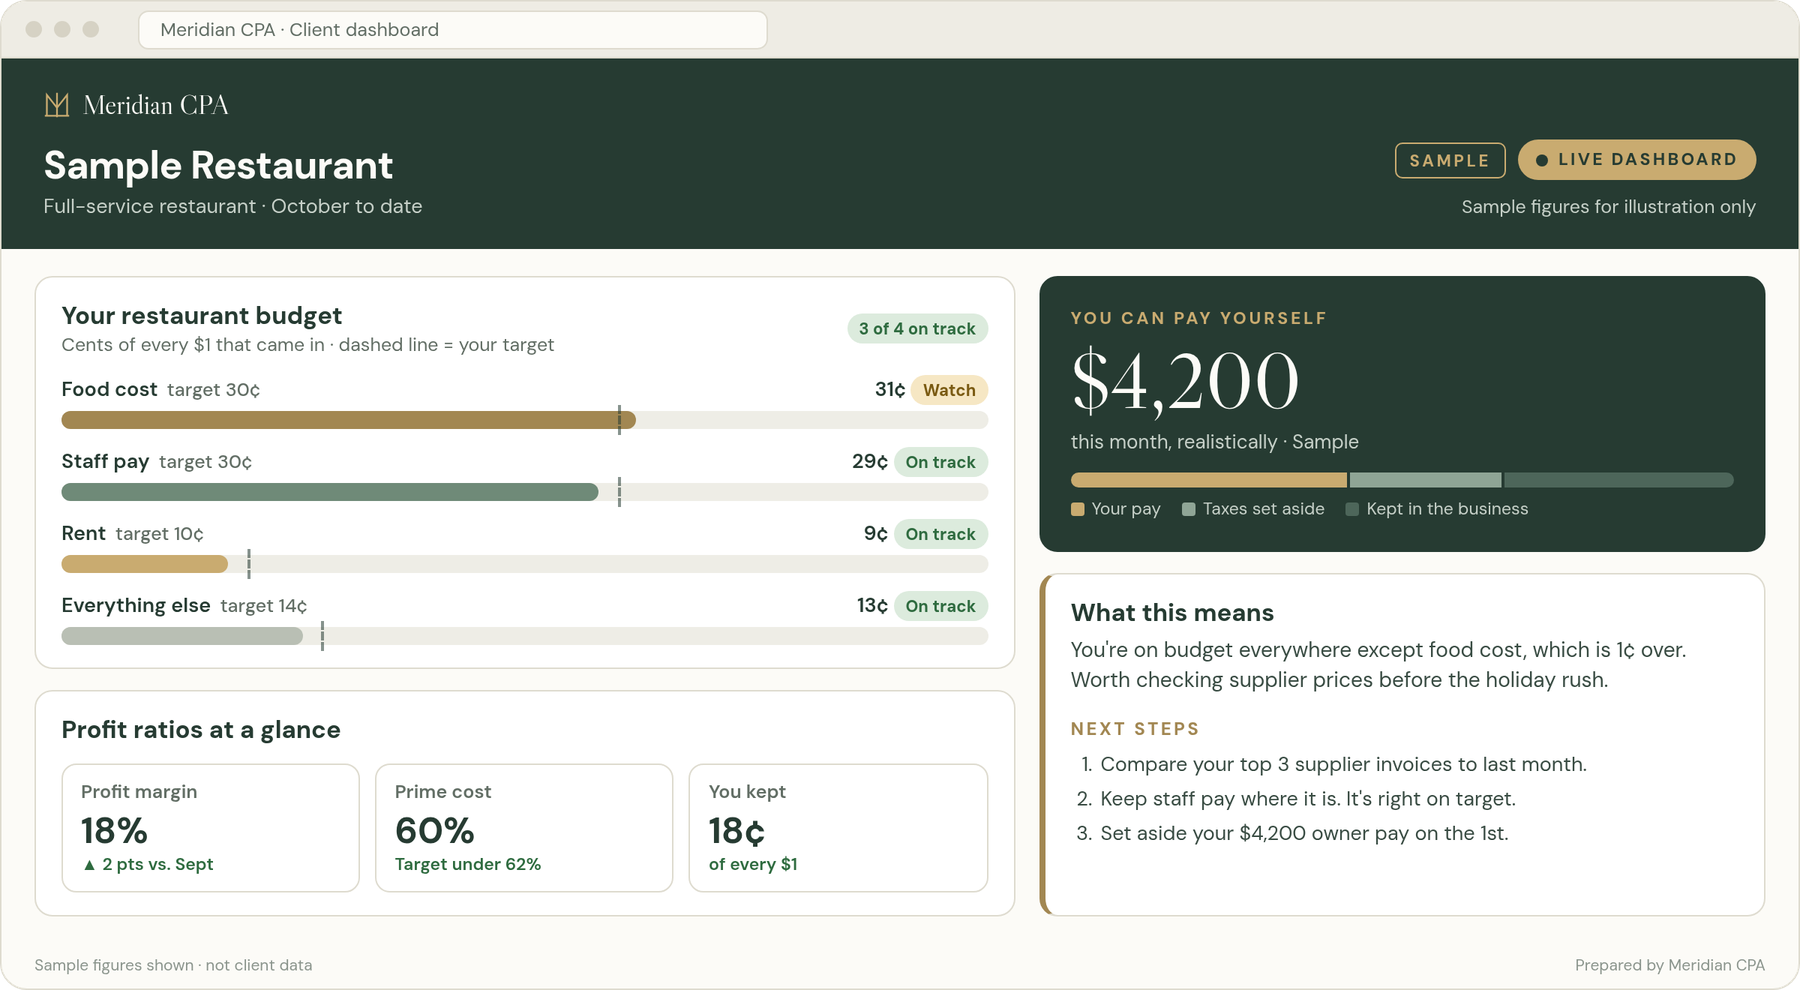
Task: Click the '3 of 4 on track' badge
Action: point(917,329)
